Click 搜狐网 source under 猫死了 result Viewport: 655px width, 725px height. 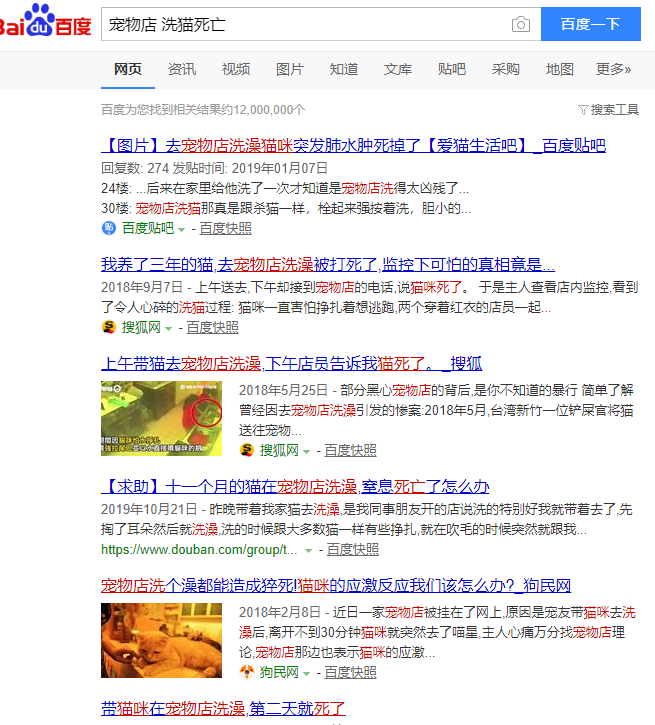pyautogui.click(x=279, y=450)
